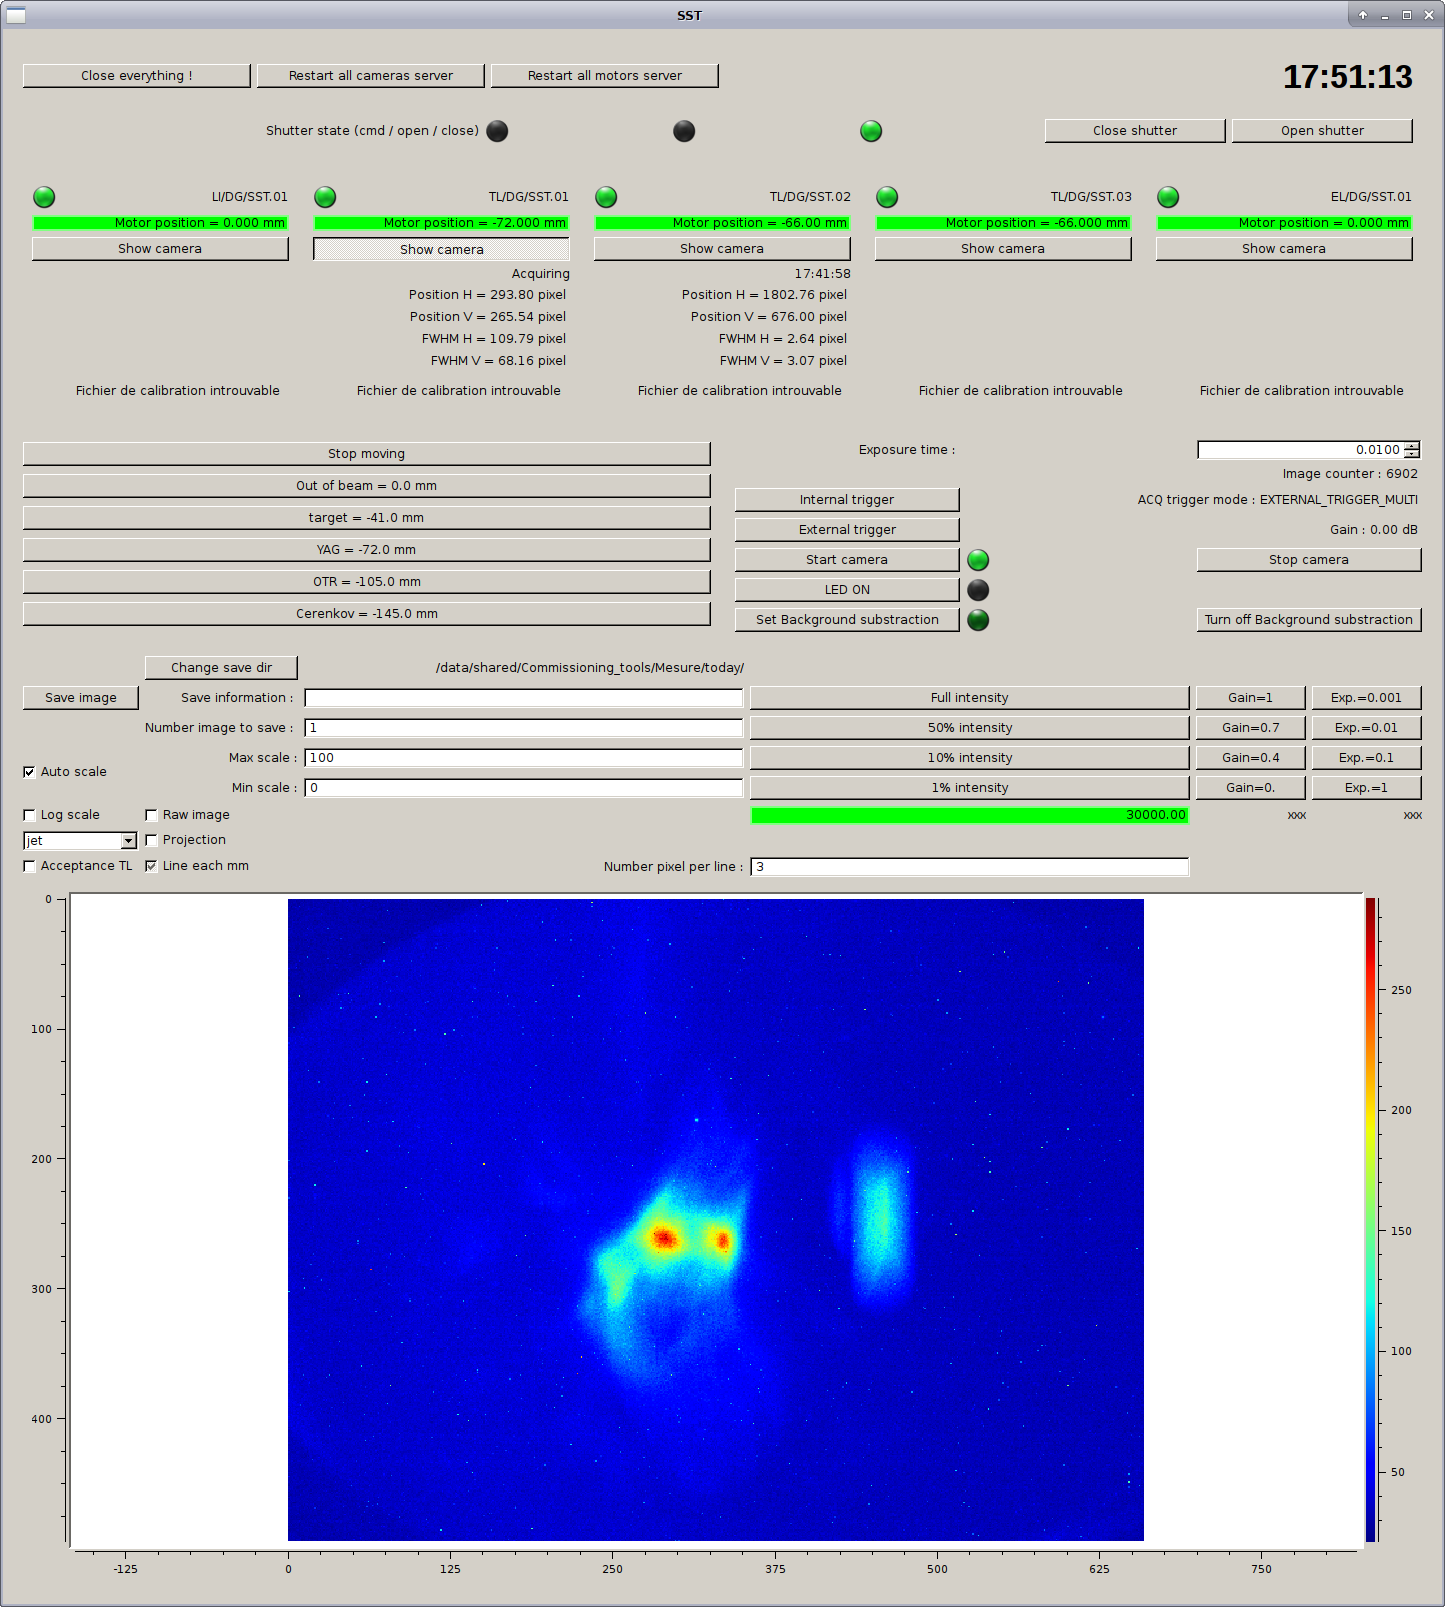
Task: Move screen to YAG = -72.0 mm
Action: coord(366,550)
